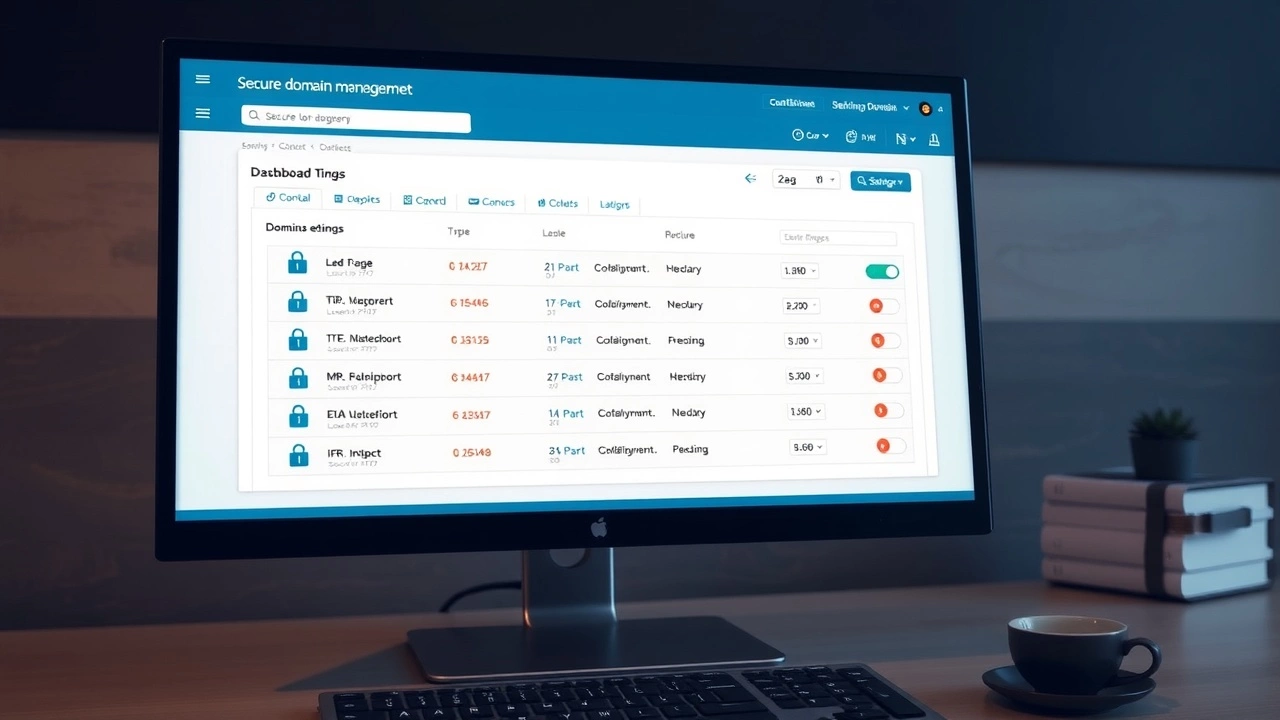The image size is (1280, 720).
Task: Click the 21 Part link in the first row
Action: click(562, 268)
